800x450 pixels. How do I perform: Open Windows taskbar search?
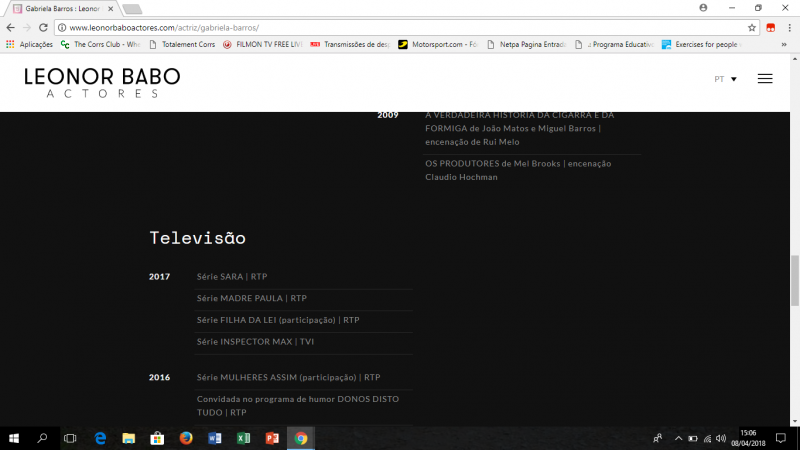[x=42, y=438]
